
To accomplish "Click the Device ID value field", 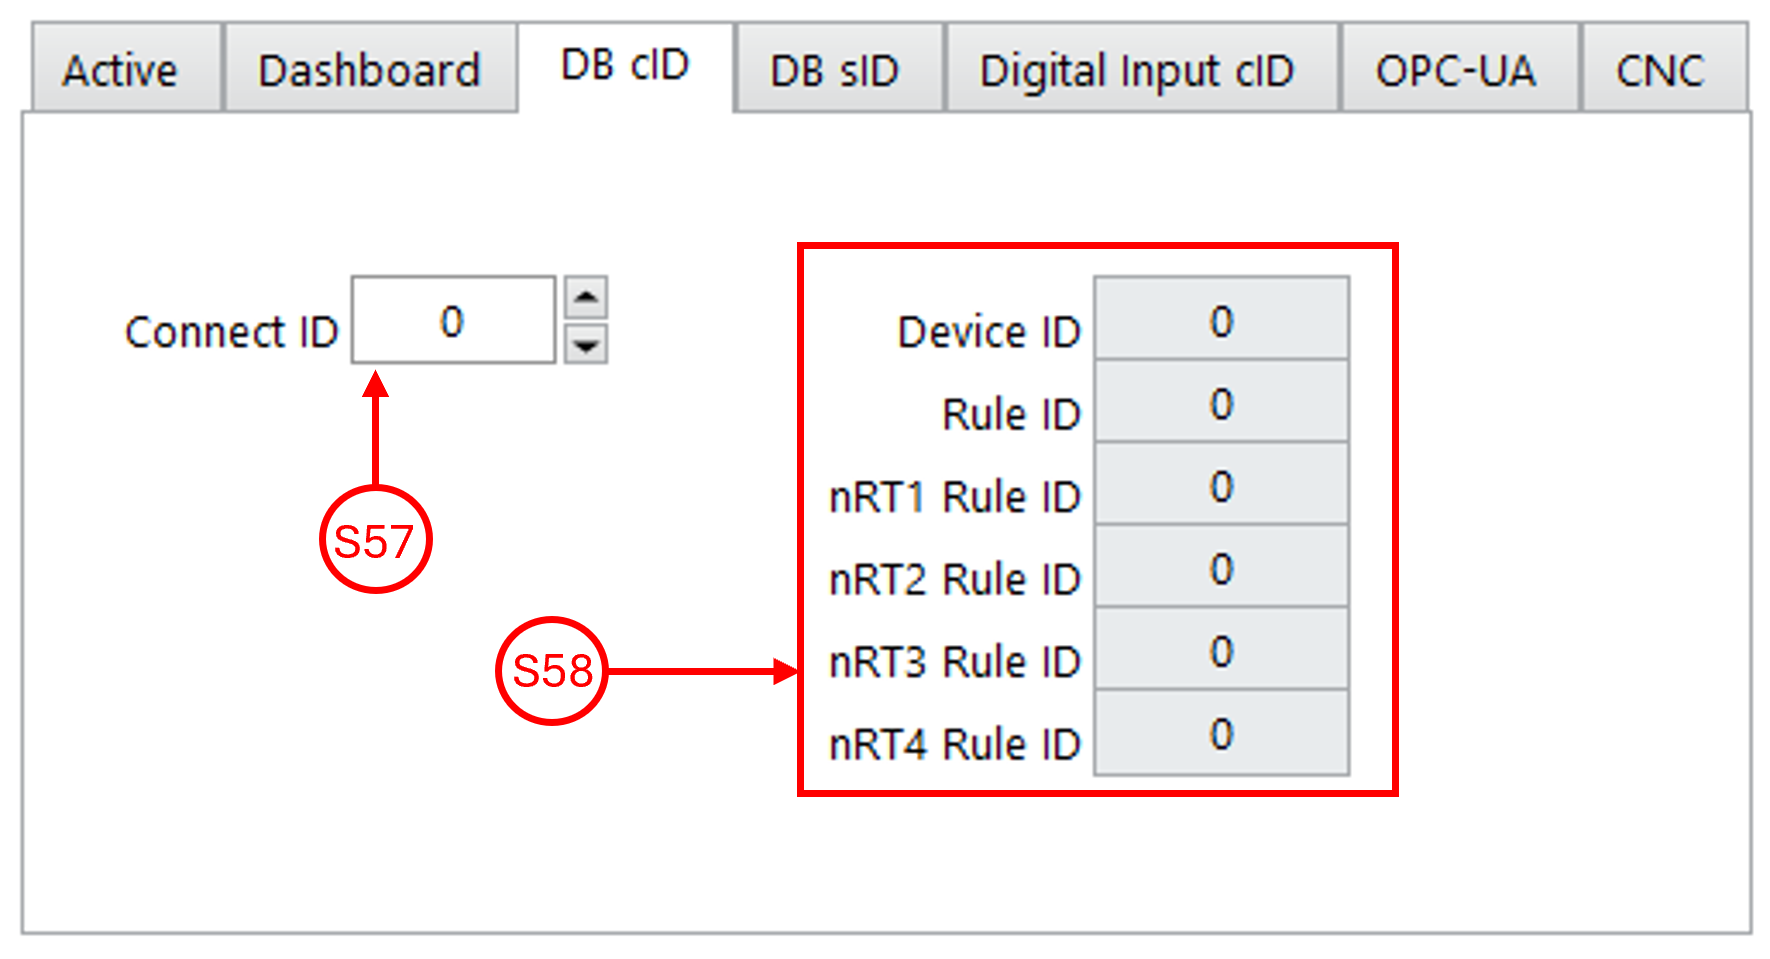I will (1221, 320).
